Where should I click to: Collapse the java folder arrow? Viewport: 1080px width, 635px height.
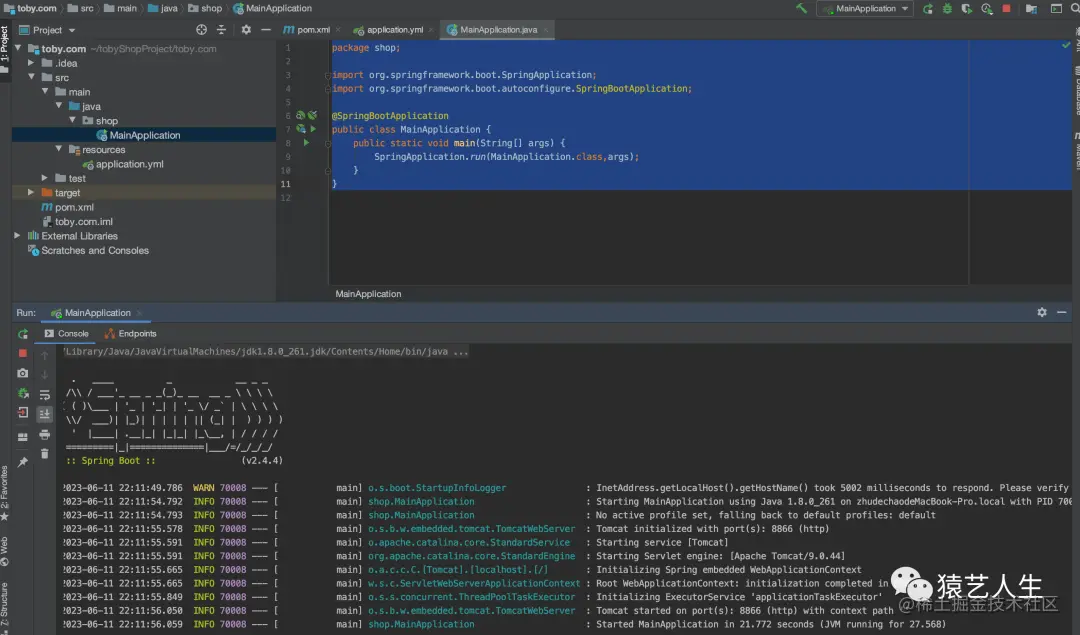tap(59, 106)
